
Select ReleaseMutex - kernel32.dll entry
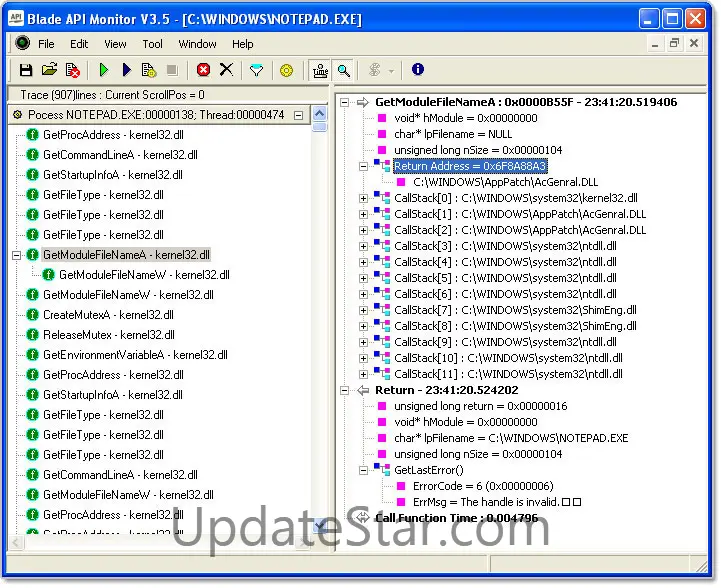pos(109,335)
